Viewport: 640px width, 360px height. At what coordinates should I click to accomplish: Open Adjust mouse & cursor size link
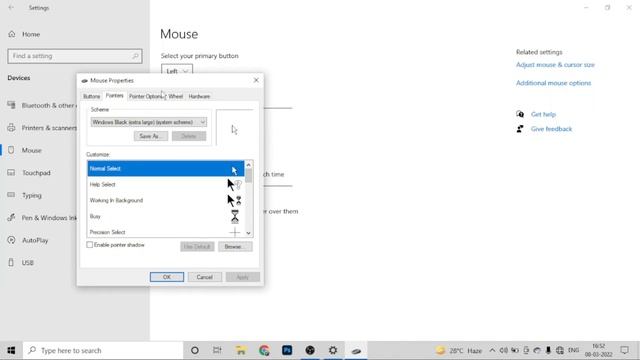(x=555, y=65)
